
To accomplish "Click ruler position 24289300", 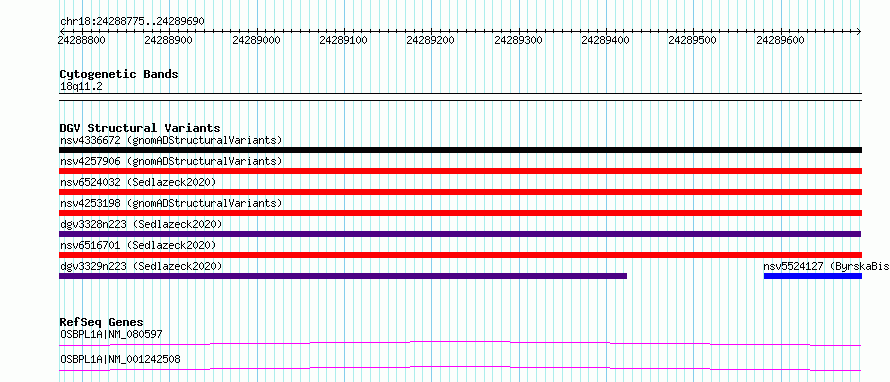I will [x=518, y=40].
